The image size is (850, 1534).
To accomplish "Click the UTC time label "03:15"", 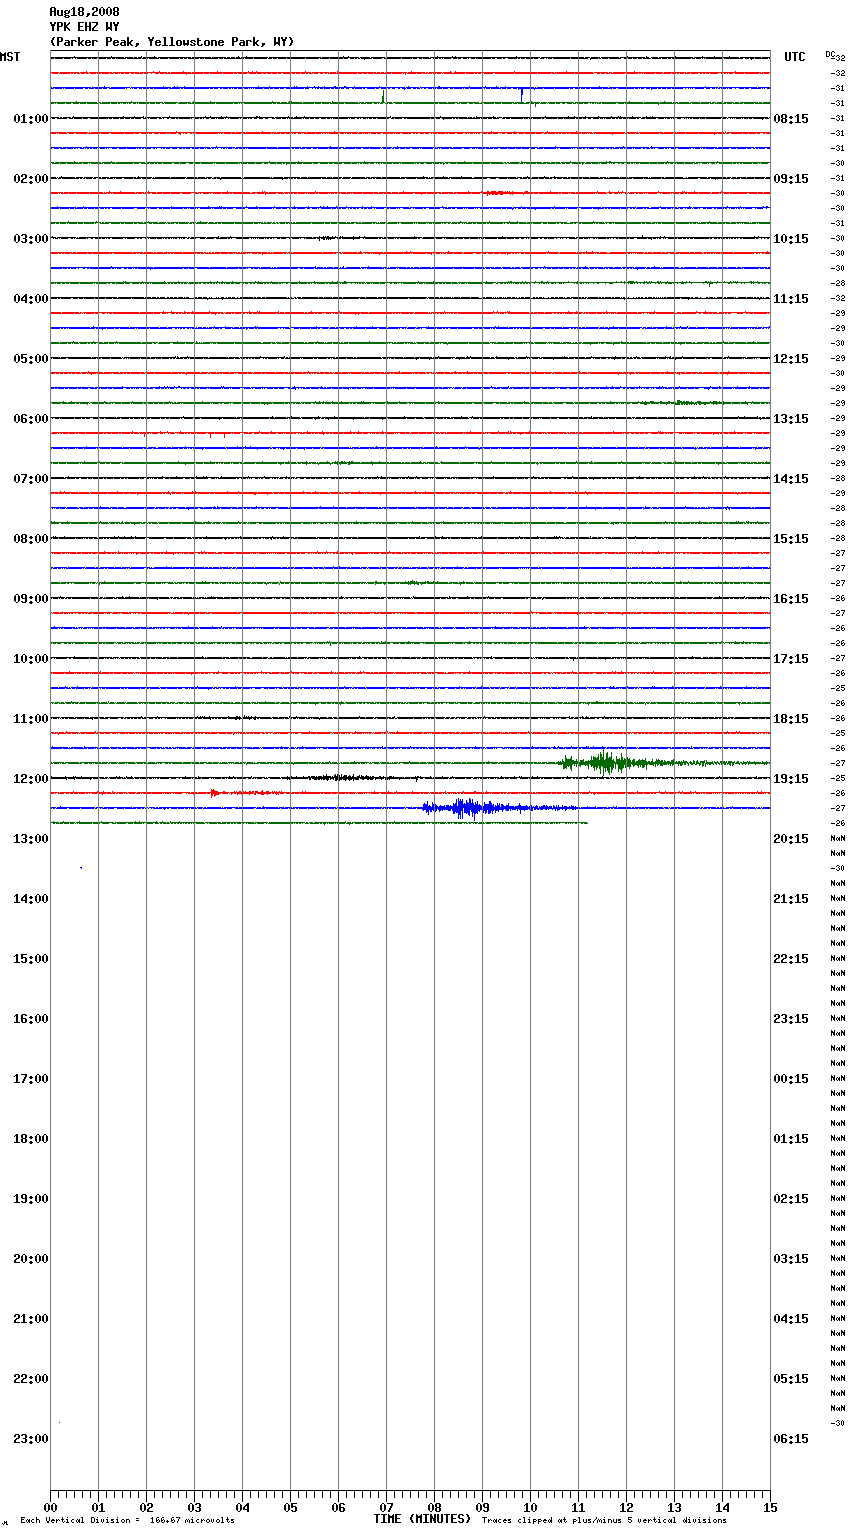I will click(x=791, y=1259).
